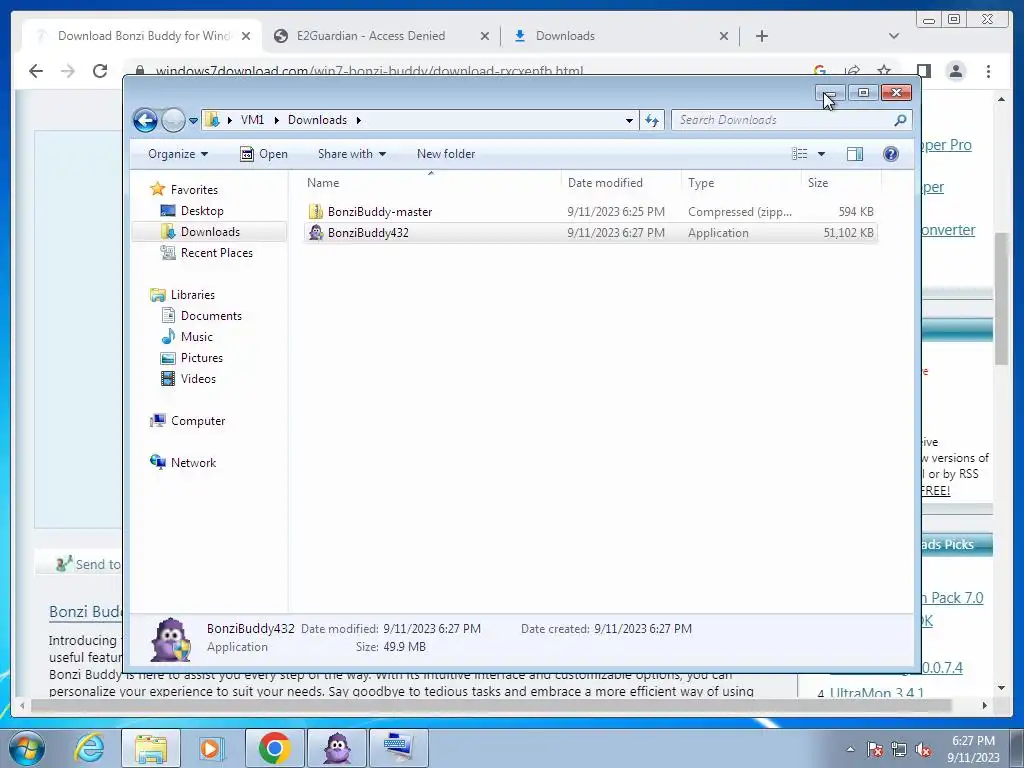This screenshot has width=1024, height=768.
Task: Open Desktop under Favorites
Action: (x=202, y=211)
